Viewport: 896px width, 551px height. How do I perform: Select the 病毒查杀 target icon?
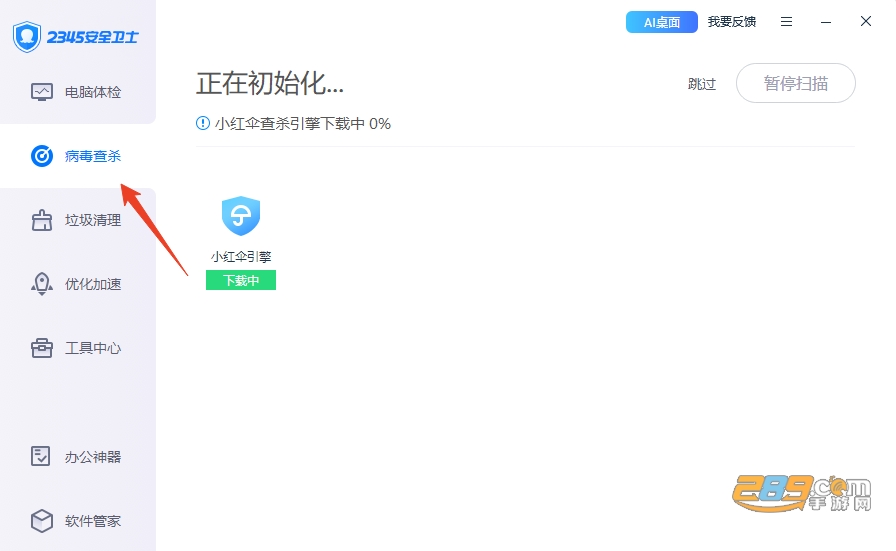42,155
